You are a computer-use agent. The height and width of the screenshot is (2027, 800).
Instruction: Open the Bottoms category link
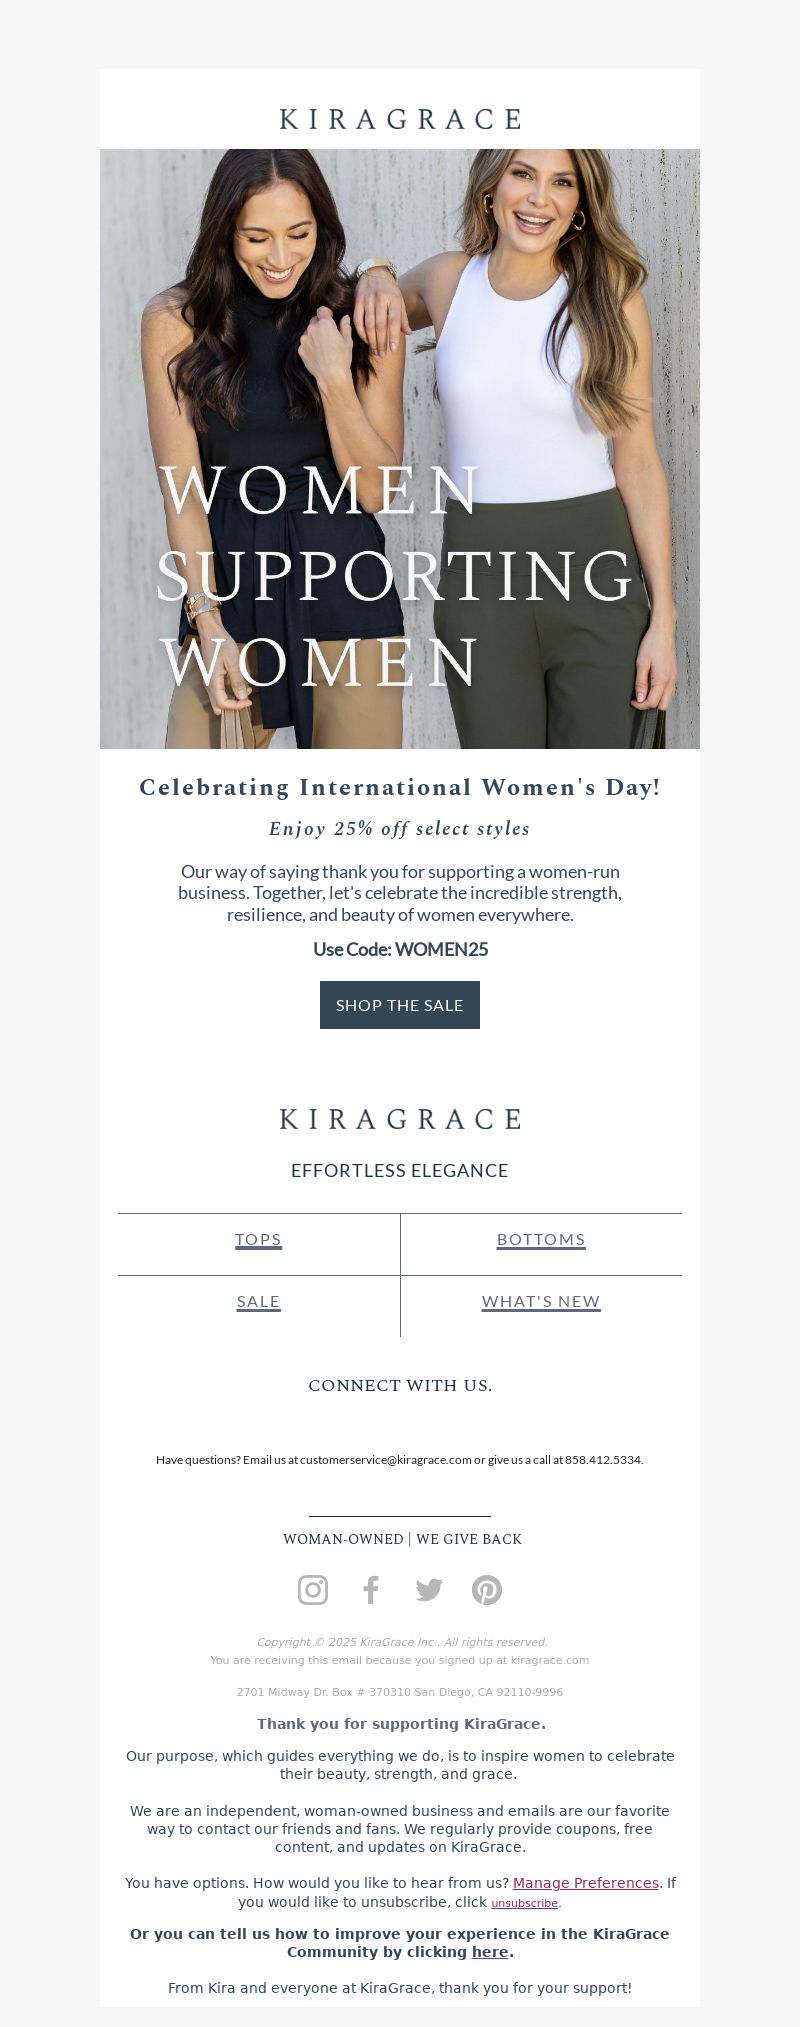pos(541,1240)
